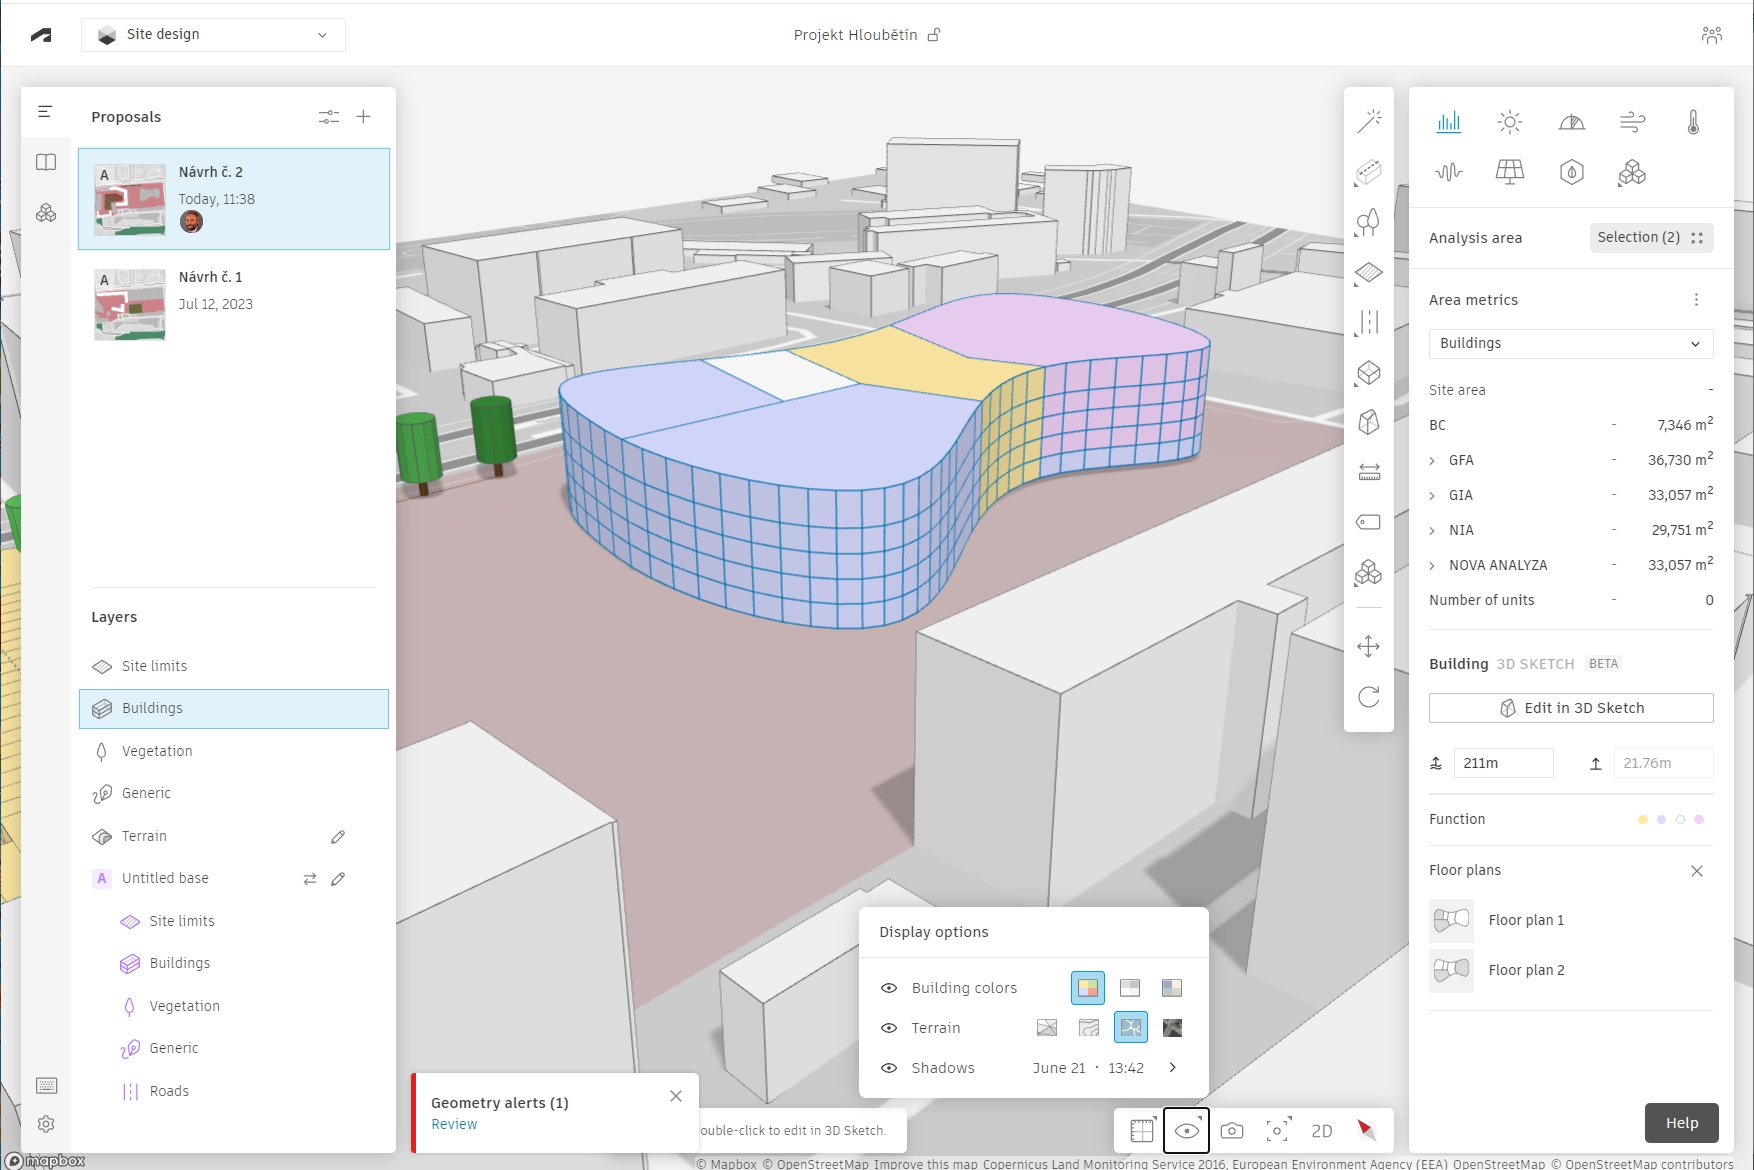Screen dimensions: 1754x1170
Task: Click the camera screenshot icon
Action: (1232, 1130)
